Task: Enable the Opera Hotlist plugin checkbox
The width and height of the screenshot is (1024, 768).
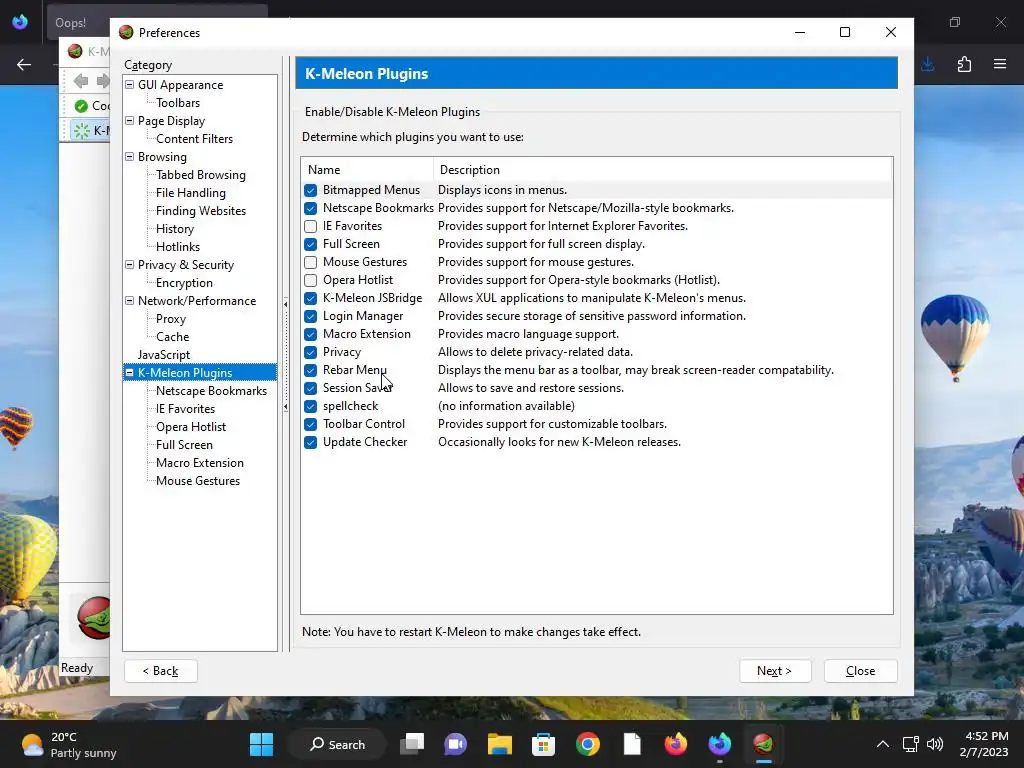Action: click(311, 280)
